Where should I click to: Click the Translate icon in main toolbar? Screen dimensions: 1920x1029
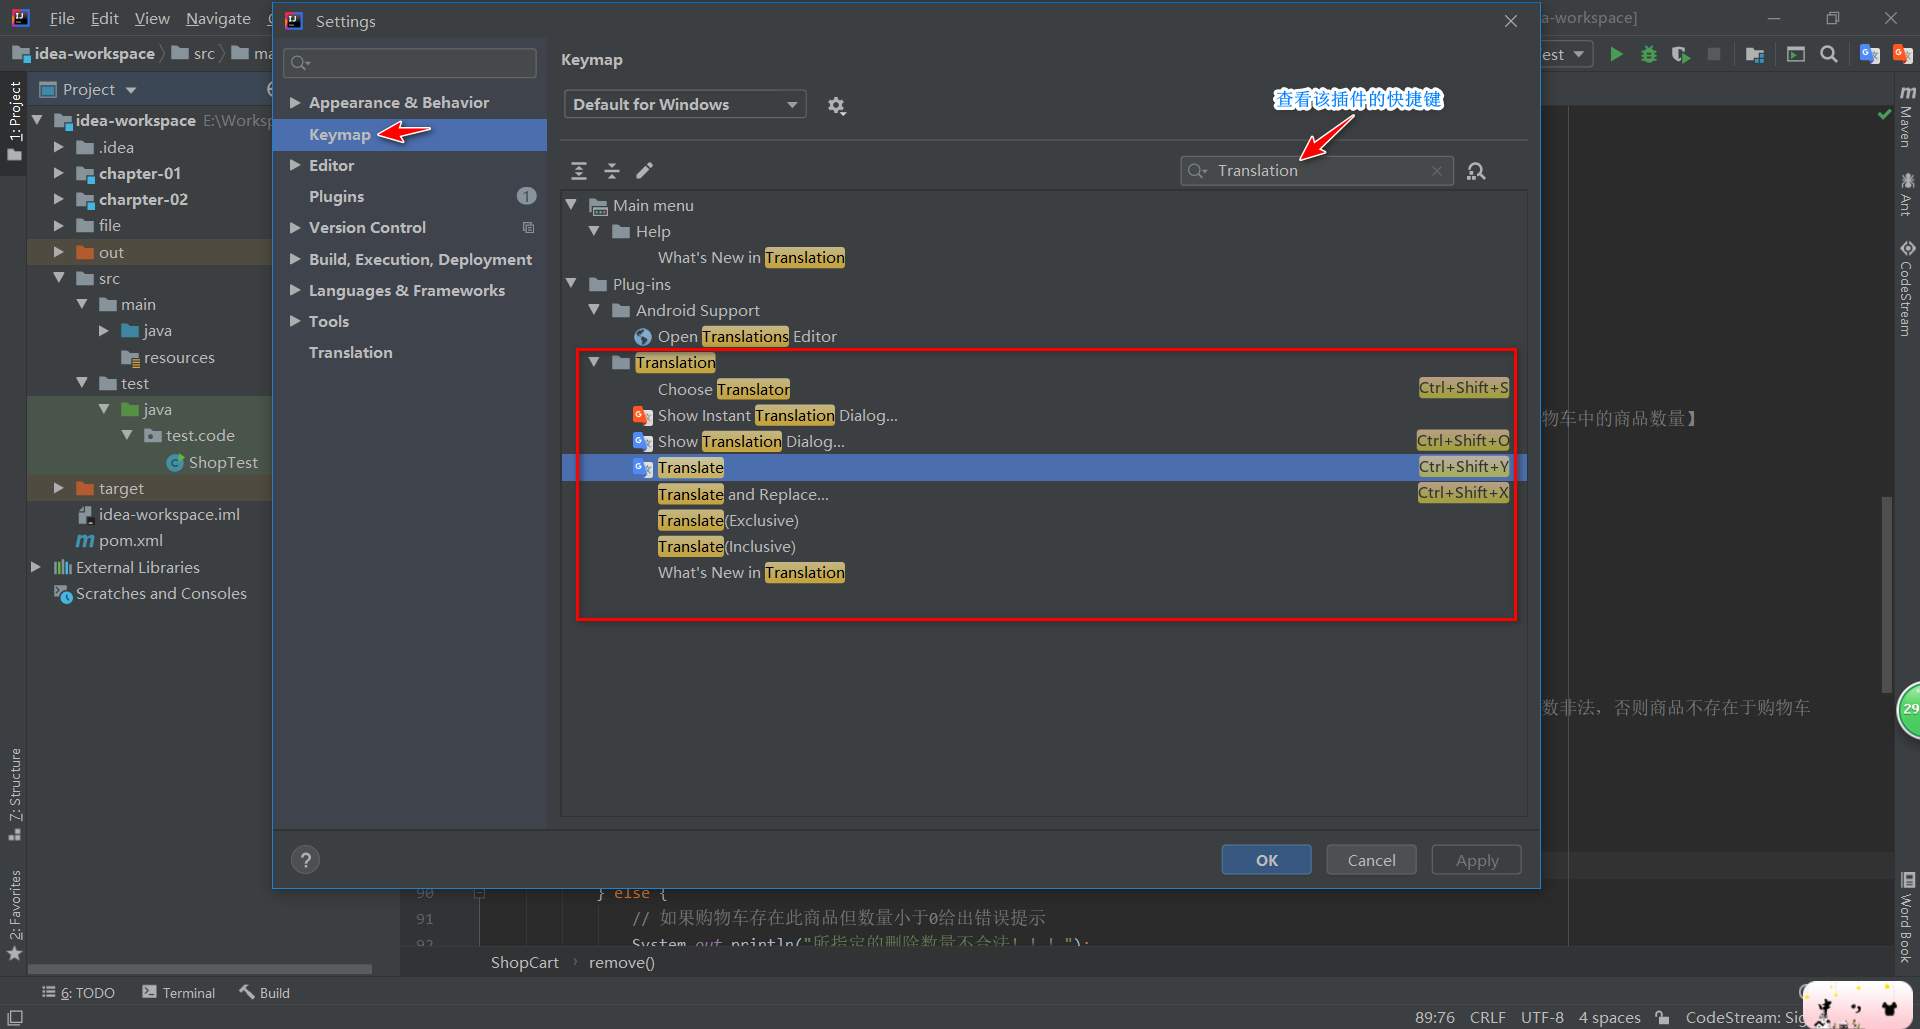1869,54
